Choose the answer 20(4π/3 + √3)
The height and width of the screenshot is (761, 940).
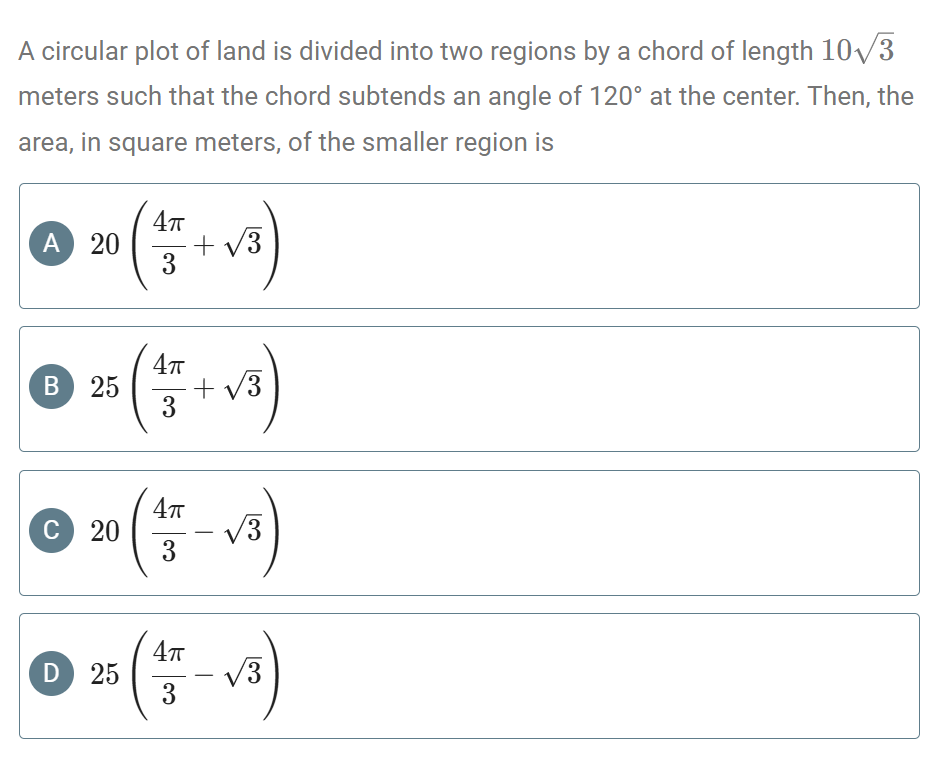point(470,246)
